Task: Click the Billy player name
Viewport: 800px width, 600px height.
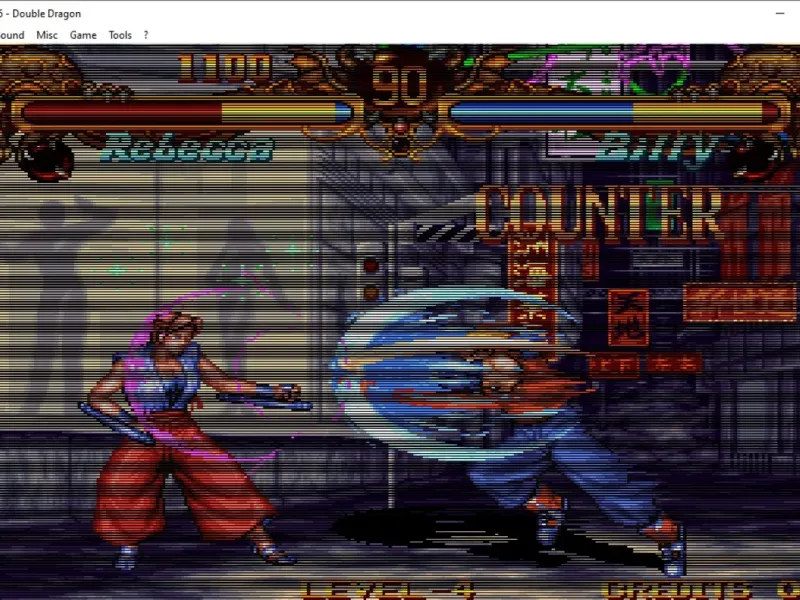Action: pos(658,148)
